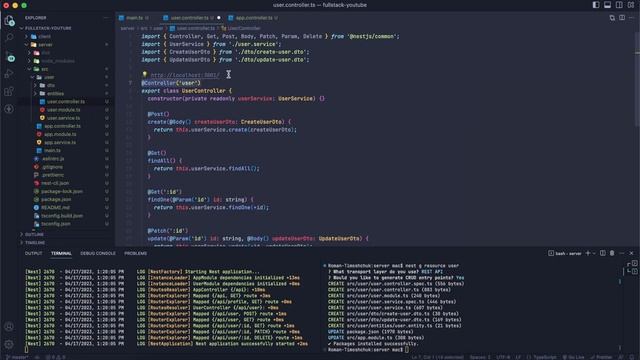Open the Explorer view in activity bar
The image size is (640, 360).
point(9,20)
